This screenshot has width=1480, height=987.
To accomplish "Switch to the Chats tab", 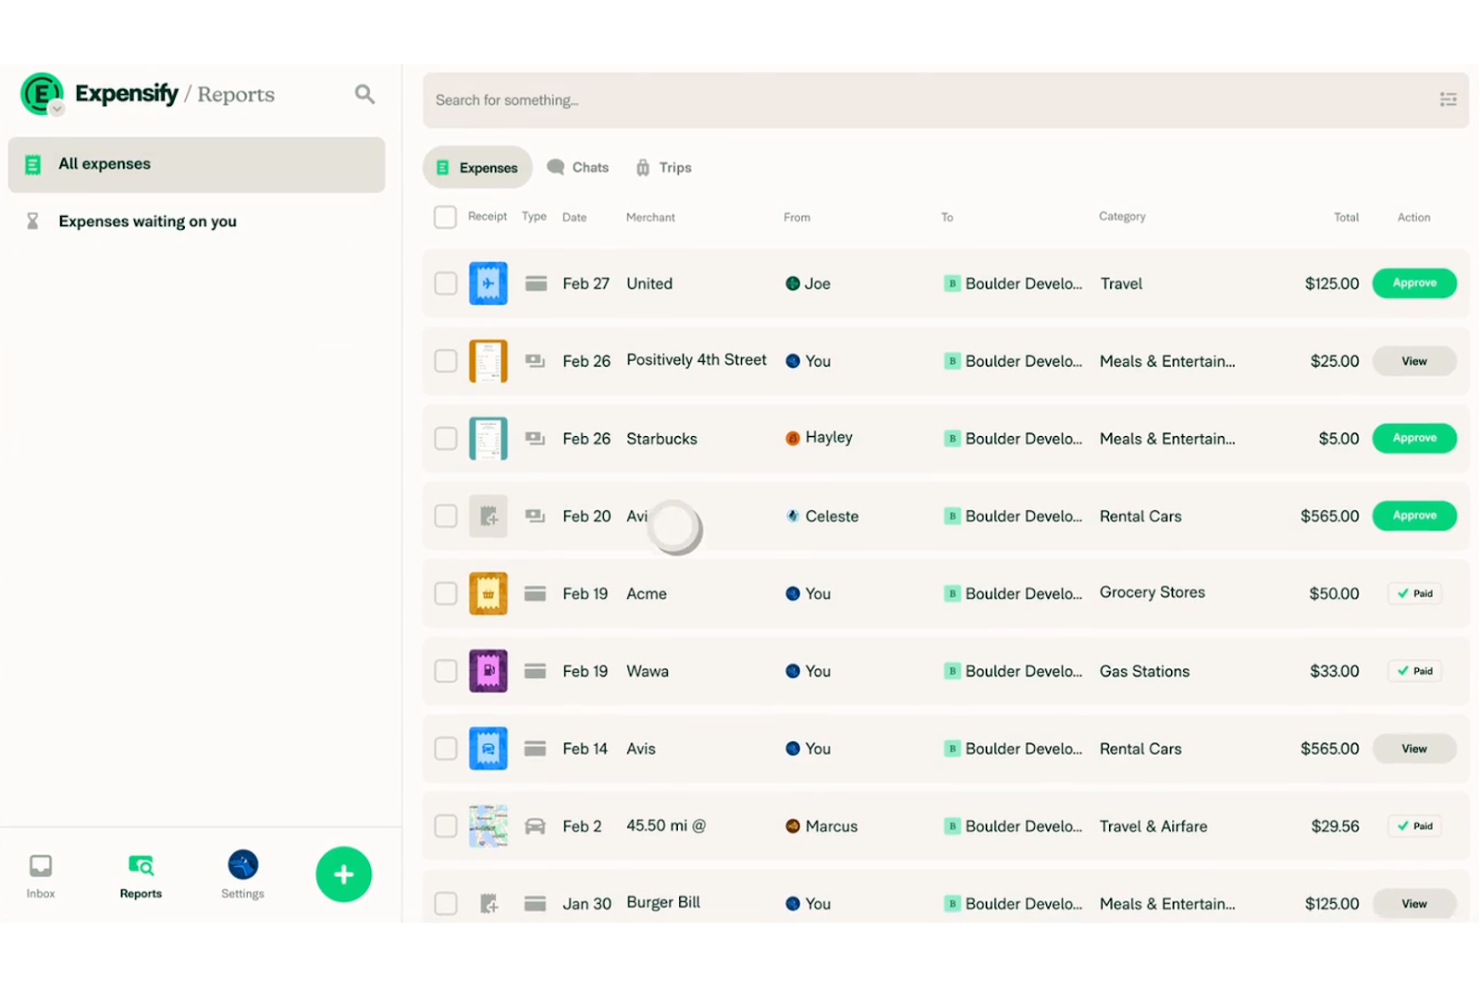I will 578,167.
